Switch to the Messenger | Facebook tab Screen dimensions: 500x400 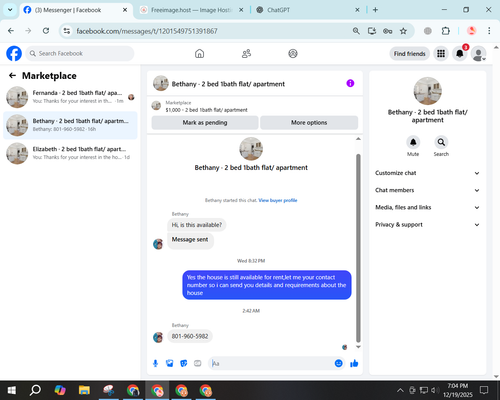pos(76,10)
